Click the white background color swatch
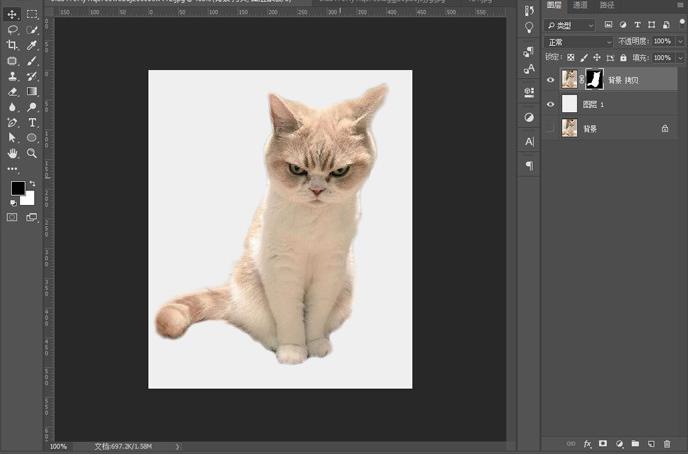Viewport: 688px width, 455px height. coord(29,200)
